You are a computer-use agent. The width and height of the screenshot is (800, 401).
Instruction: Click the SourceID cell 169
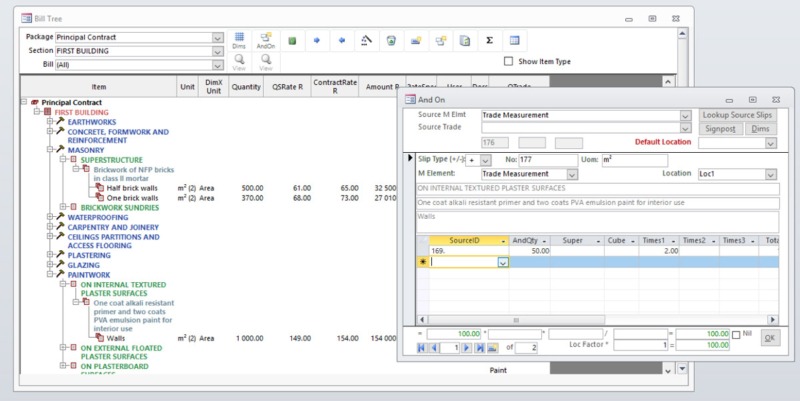point(468,251)
